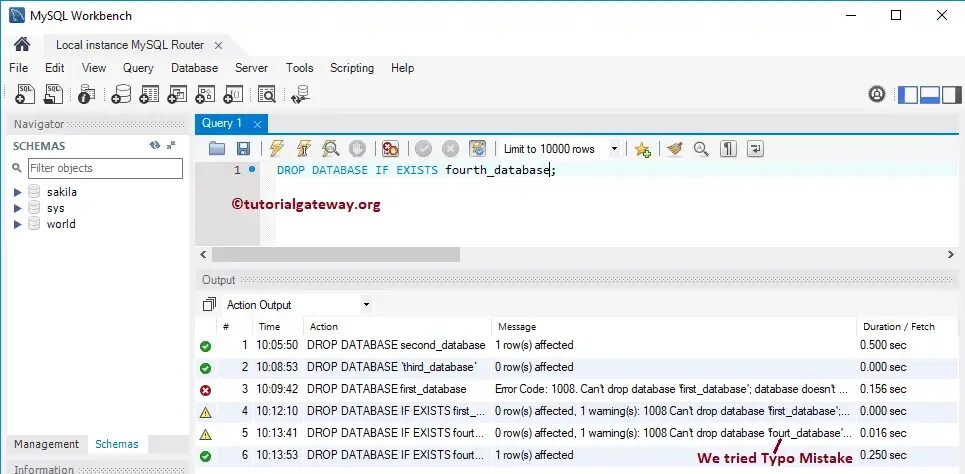The image size is (965, 474).
Task: Click the scroll left arrow of editor
Action: coord(204,254)
